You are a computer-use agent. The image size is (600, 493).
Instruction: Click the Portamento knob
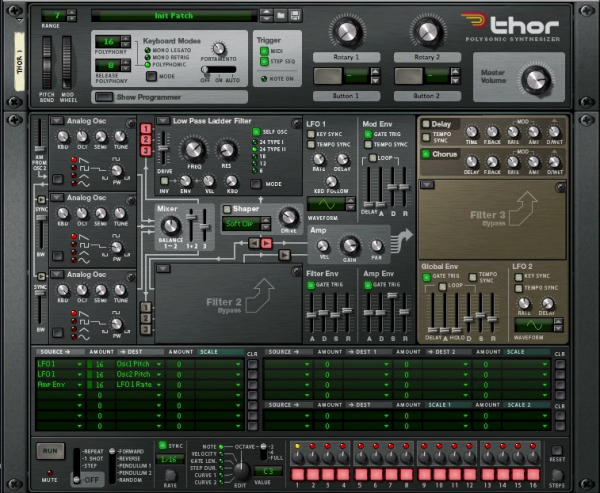(219, 49)
